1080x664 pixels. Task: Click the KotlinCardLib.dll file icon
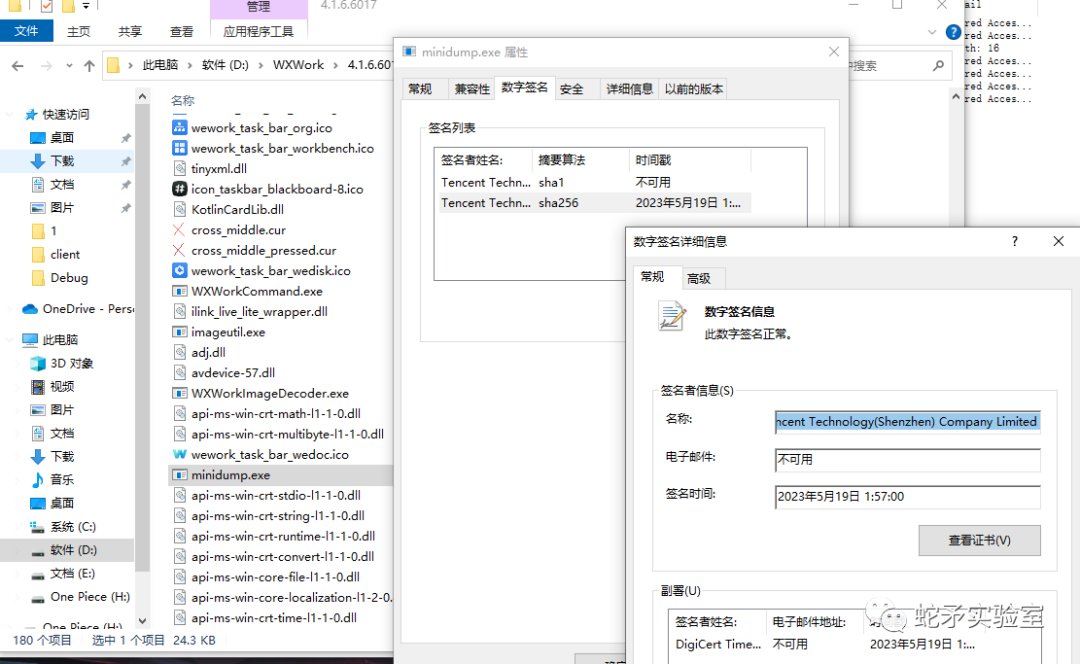point(179,209)
